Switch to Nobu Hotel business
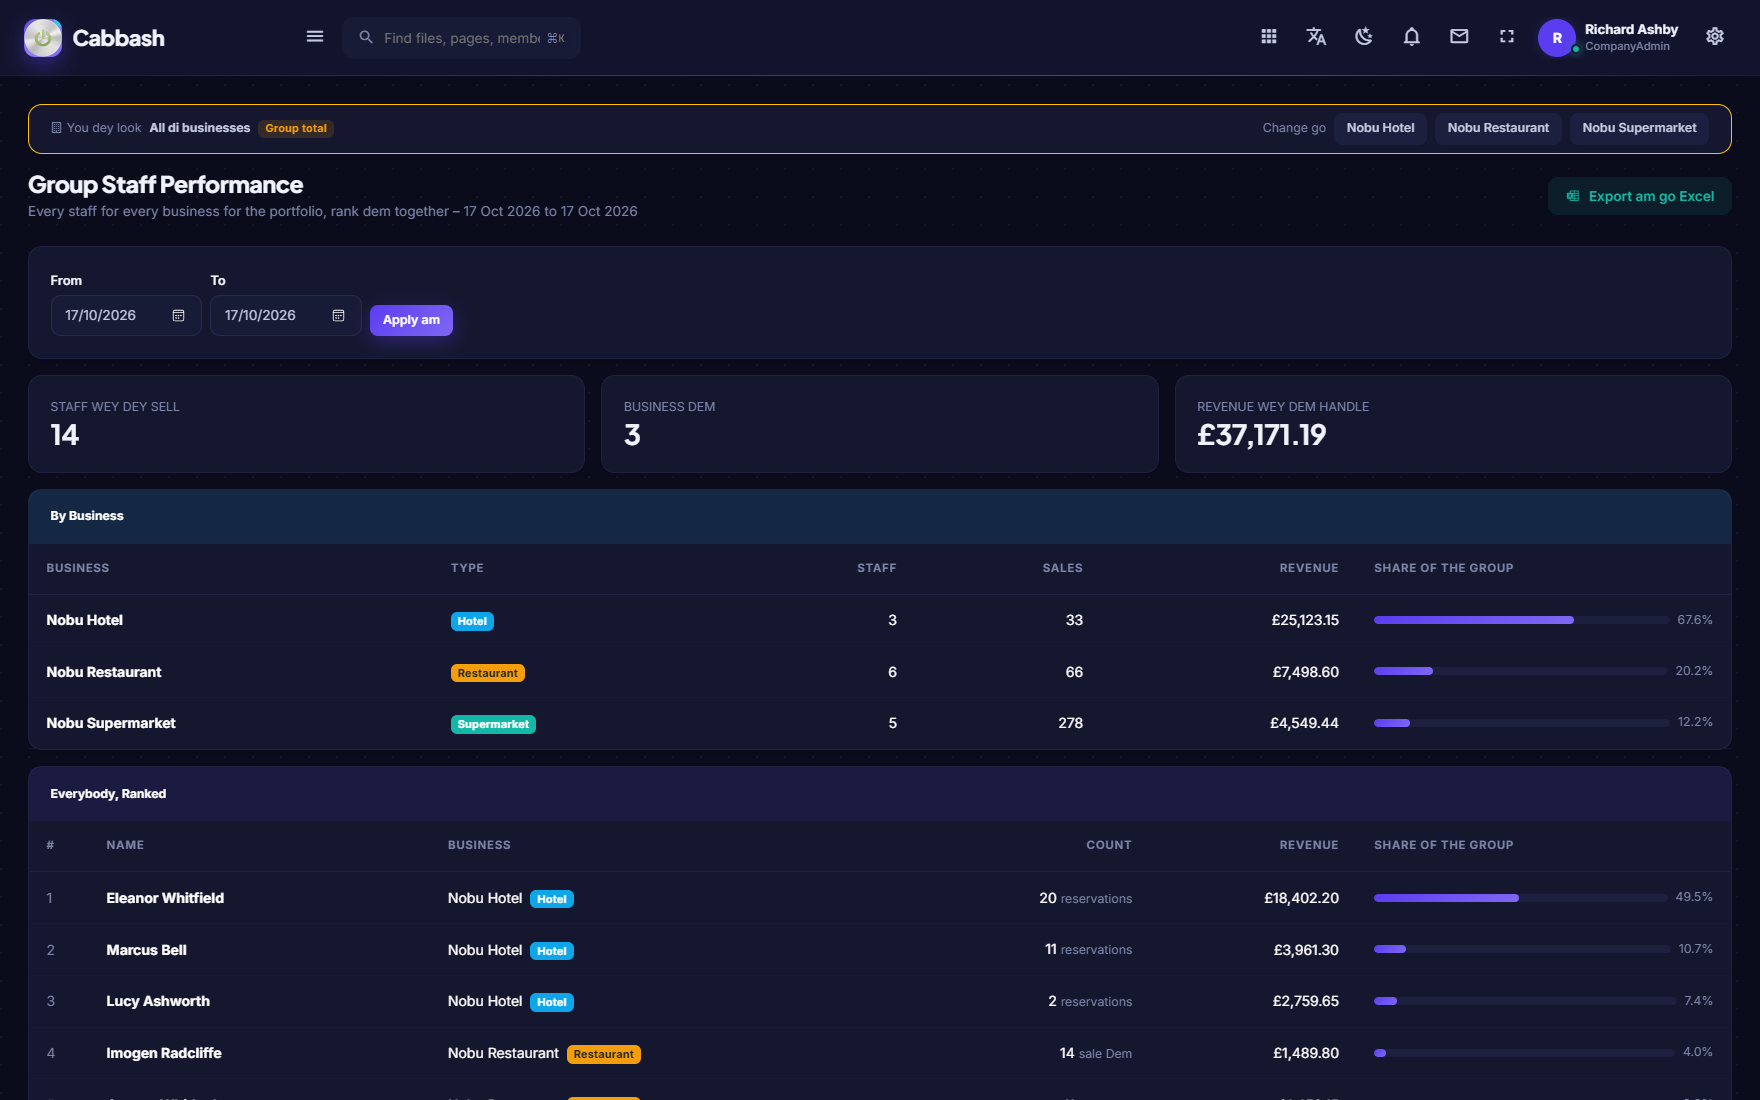This screenshot has width=1760, height=1100. pyautogui.click(x=1380, y=128)
